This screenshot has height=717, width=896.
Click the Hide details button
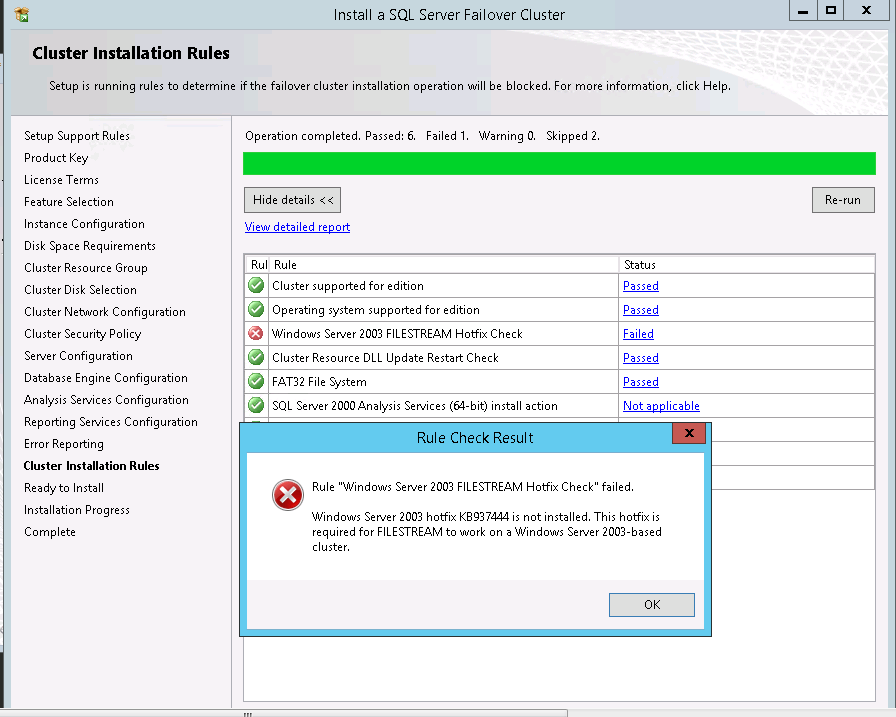point(293,200)
